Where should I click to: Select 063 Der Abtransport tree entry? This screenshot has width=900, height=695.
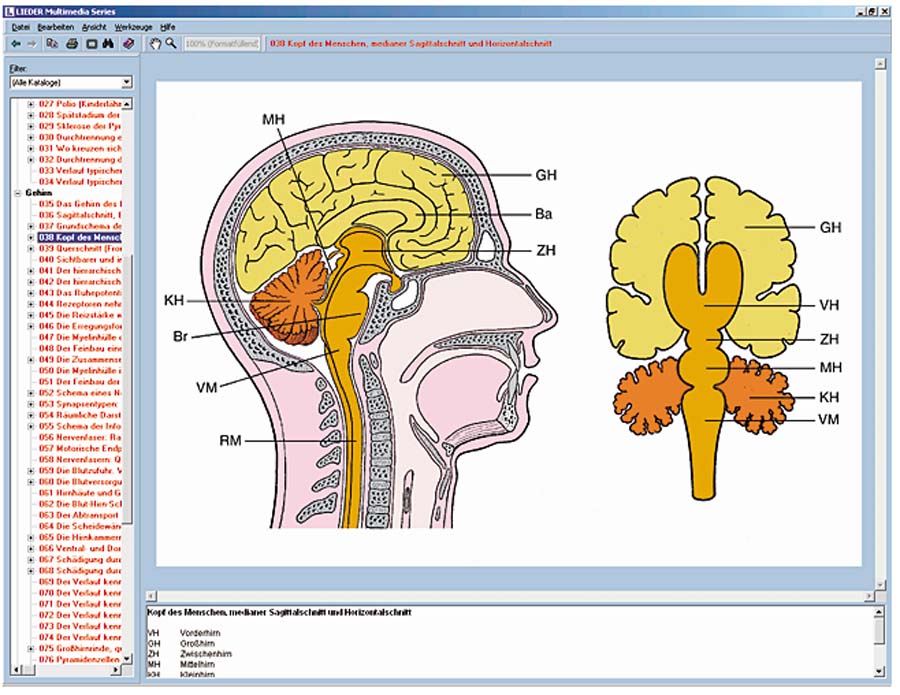pyautogui.click(x=80, y=515)
